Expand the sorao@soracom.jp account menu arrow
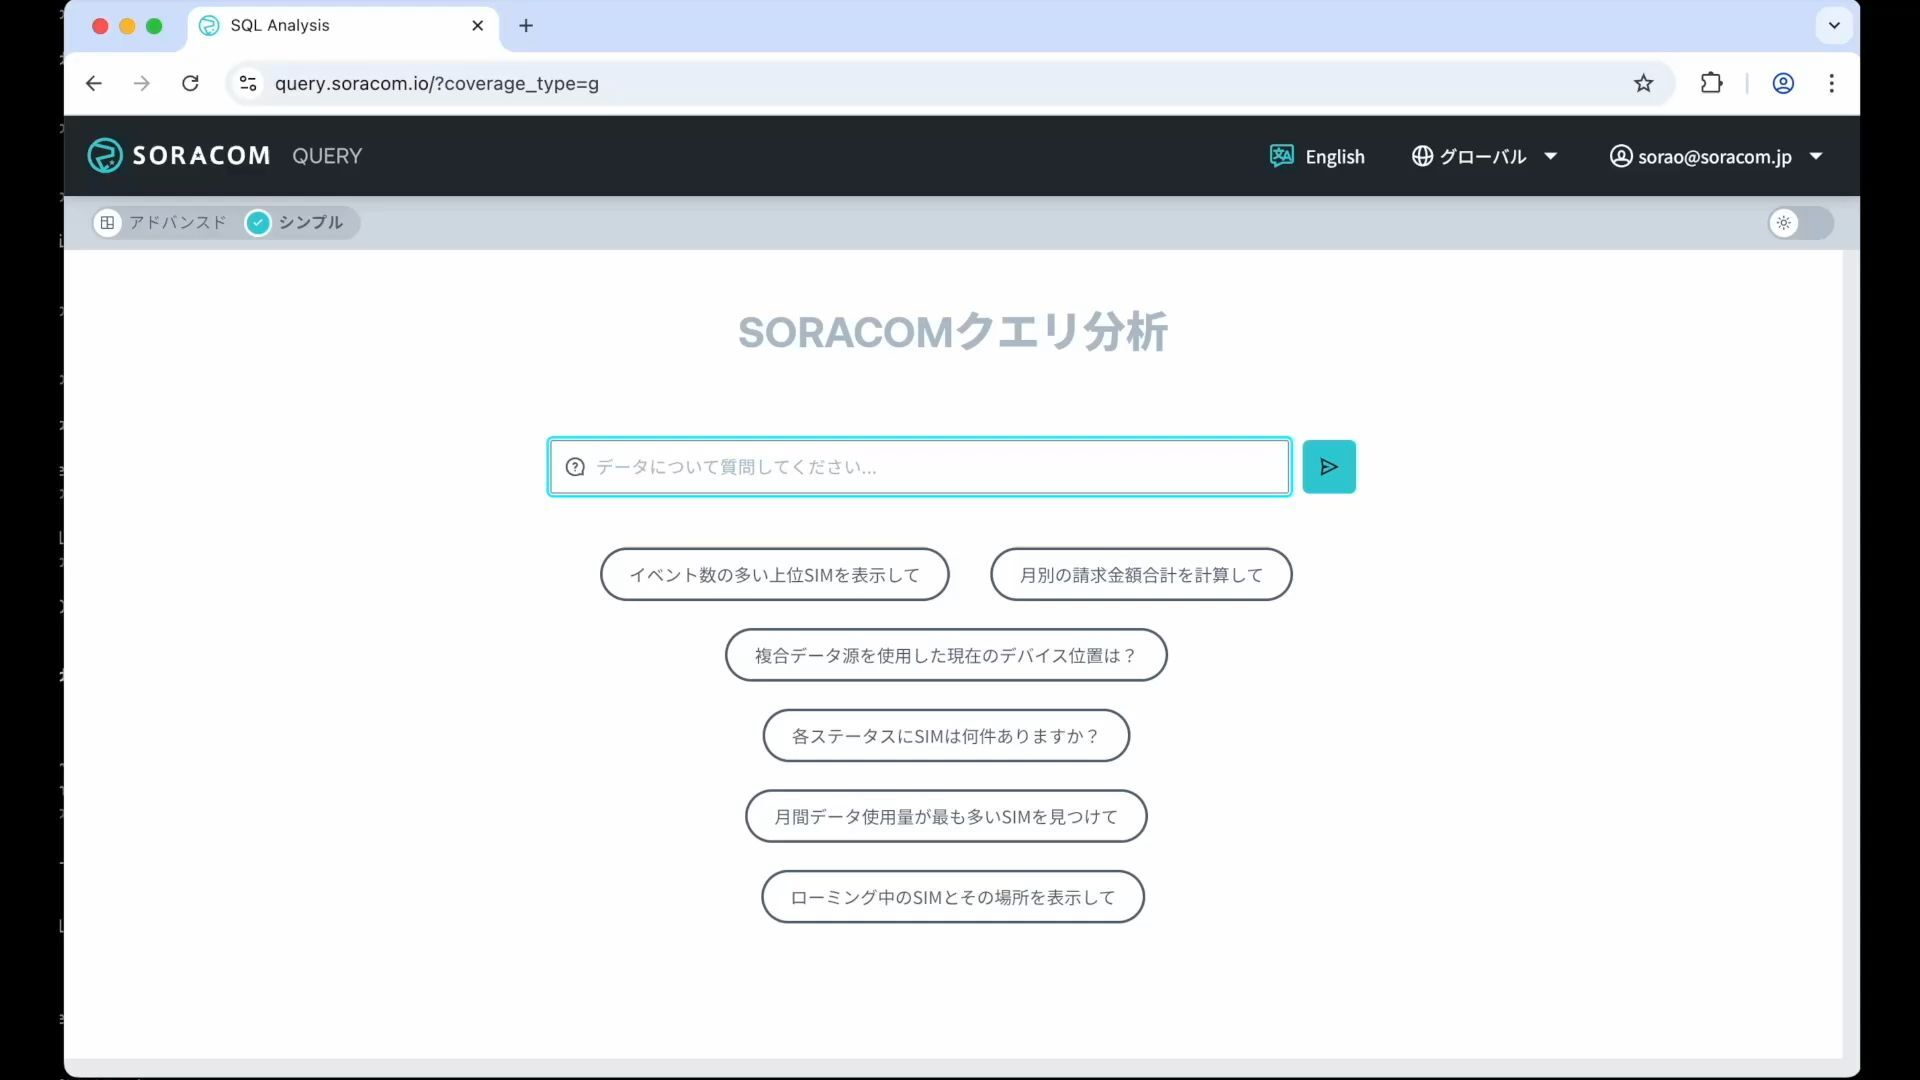 [x=1816, y=156]
